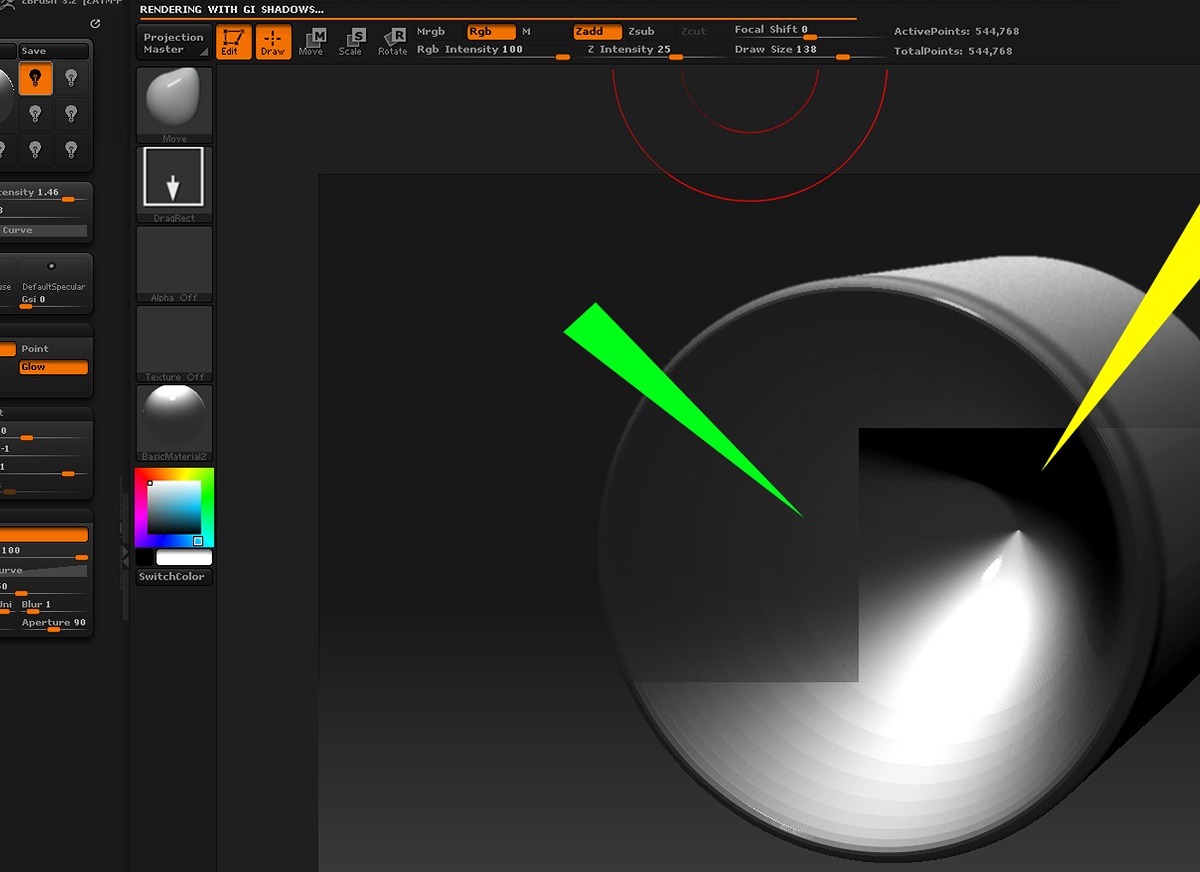Switch to the Move transform tool
This screenshot has width=1200, height=872.
(311, 42)
